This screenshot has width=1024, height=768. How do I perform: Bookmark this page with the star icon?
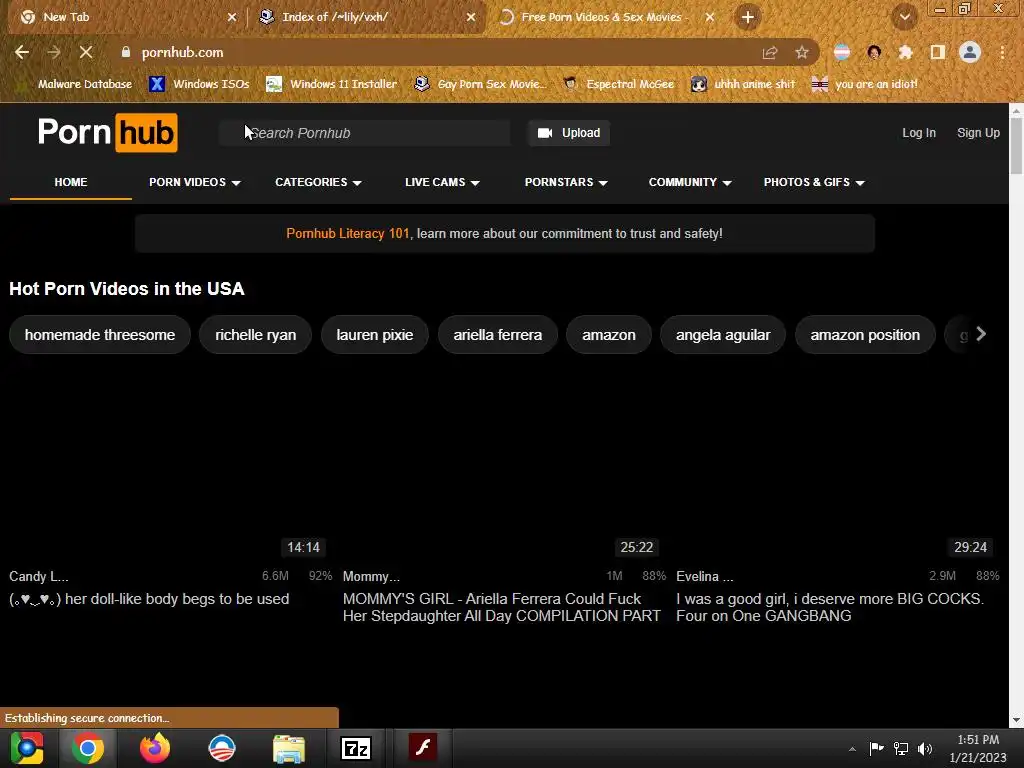(x=802, y=53)
